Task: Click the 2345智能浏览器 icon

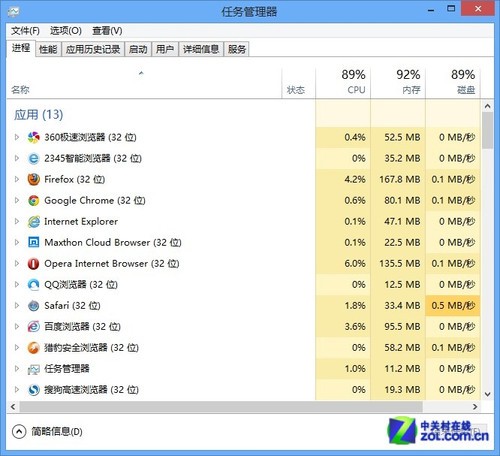Action: (33, 158)
